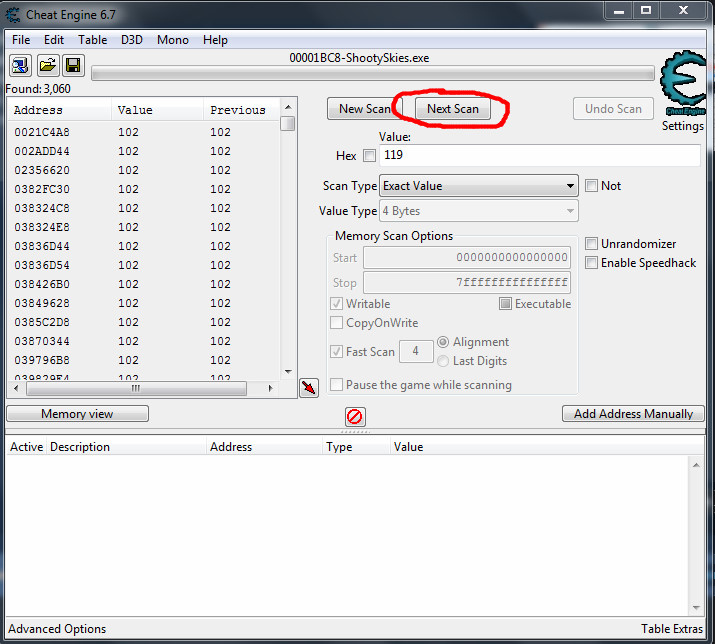Click the Address column header in results

click(x=60, y=110)
